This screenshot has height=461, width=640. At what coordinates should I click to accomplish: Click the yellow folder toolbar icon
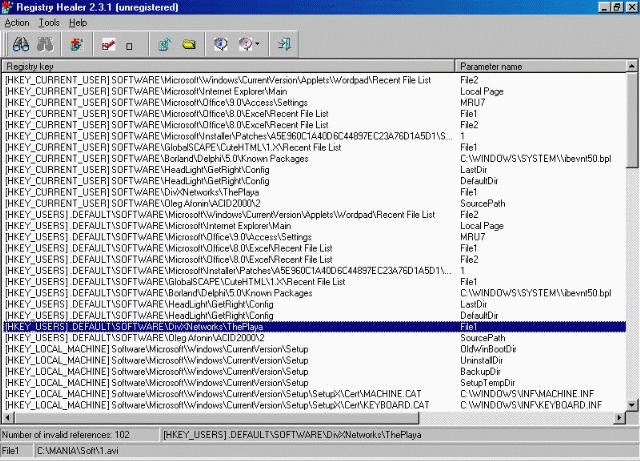tap(189, 44)
